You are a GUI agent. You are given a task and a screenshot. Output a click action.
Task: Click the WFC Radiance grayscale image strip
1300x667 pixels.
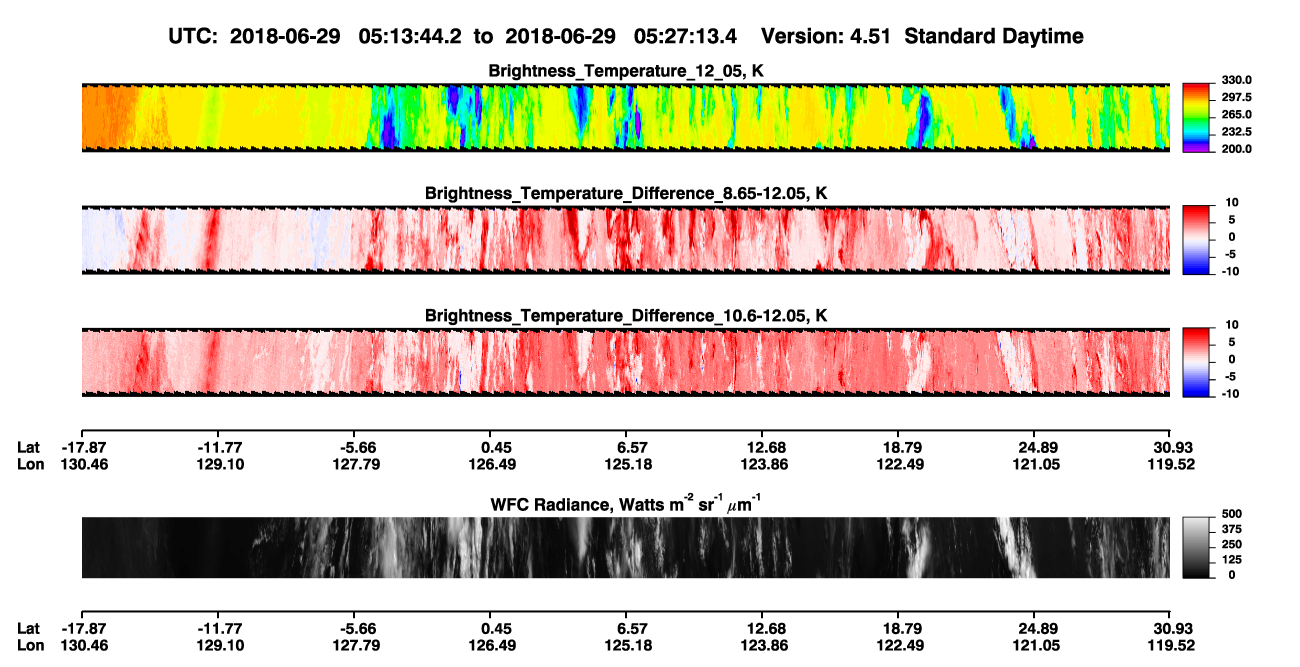coord(625,548)
